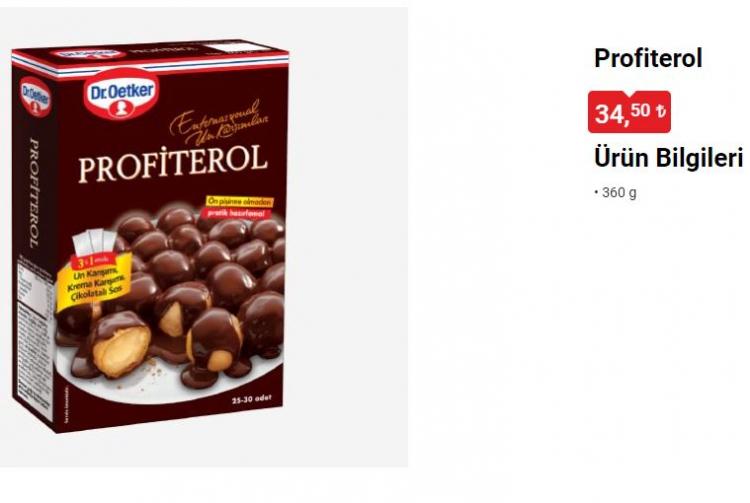Click the Turkish lira symbol in price tag

tap(660, 111)
